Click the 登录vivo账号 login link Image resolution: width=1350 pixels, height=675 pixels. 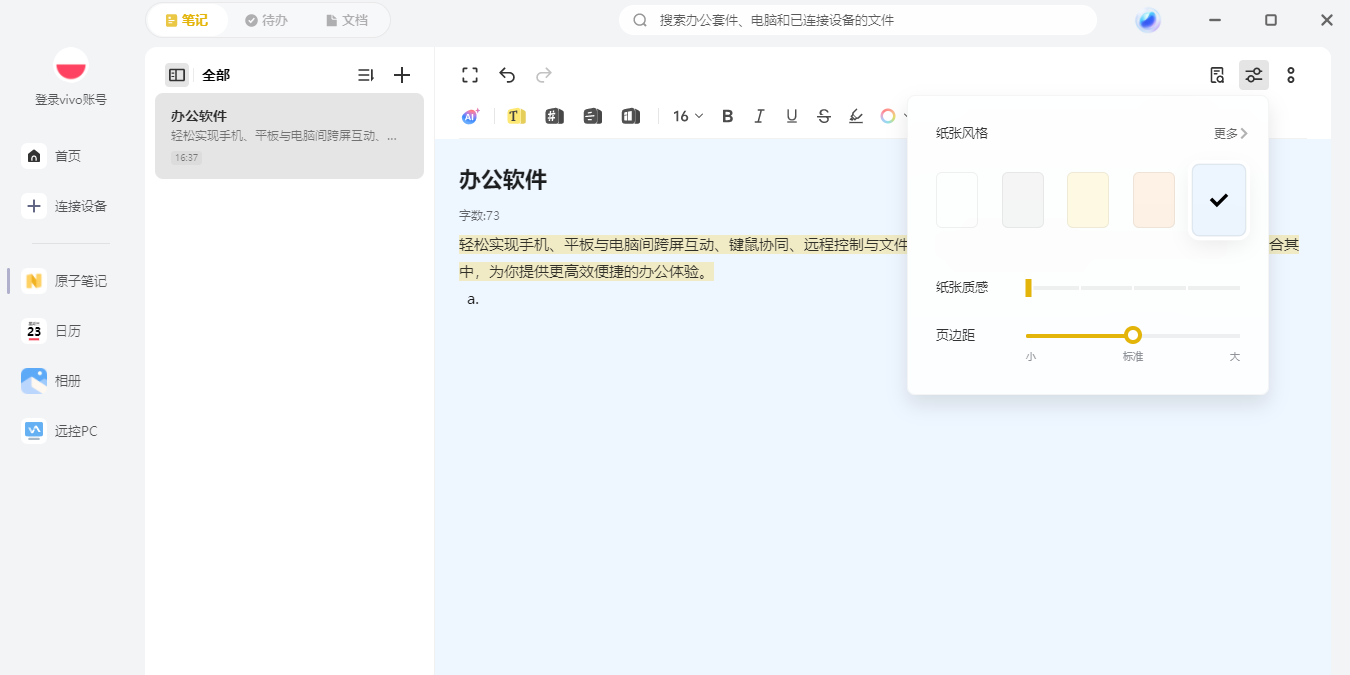71,100
